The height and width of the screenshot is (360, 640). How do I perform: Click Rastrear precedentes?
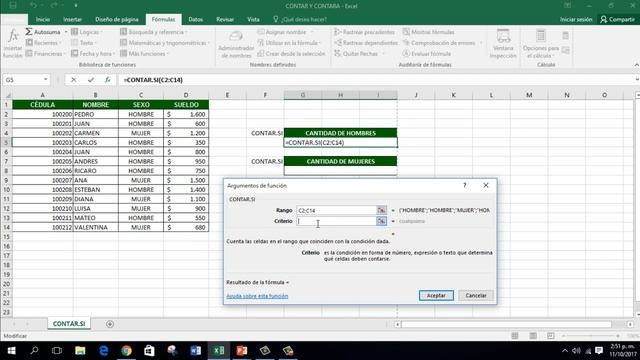pyautogui.click(x=364, y=32)
